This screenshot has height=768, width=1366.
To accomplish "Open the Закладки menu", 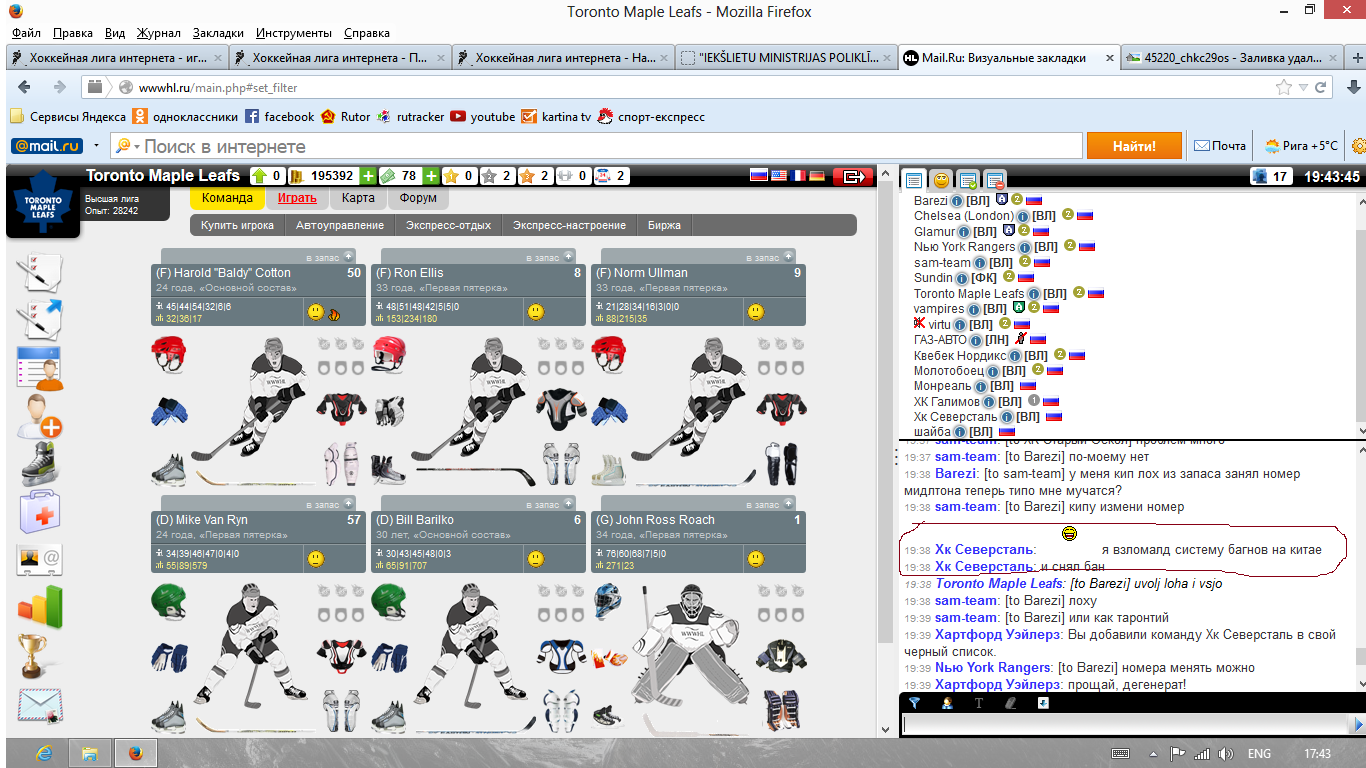I will 216,33.
